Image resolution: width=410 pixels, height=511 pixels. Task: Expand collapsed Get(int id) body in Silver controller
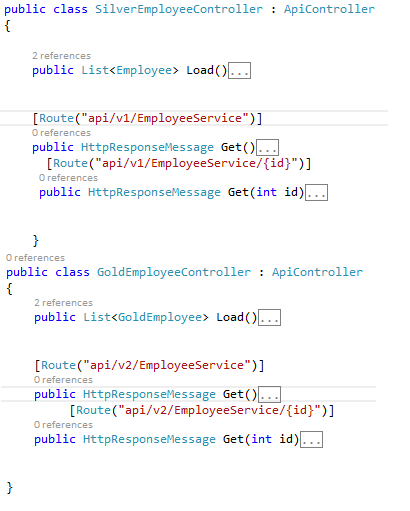click(x=317, y=193)
